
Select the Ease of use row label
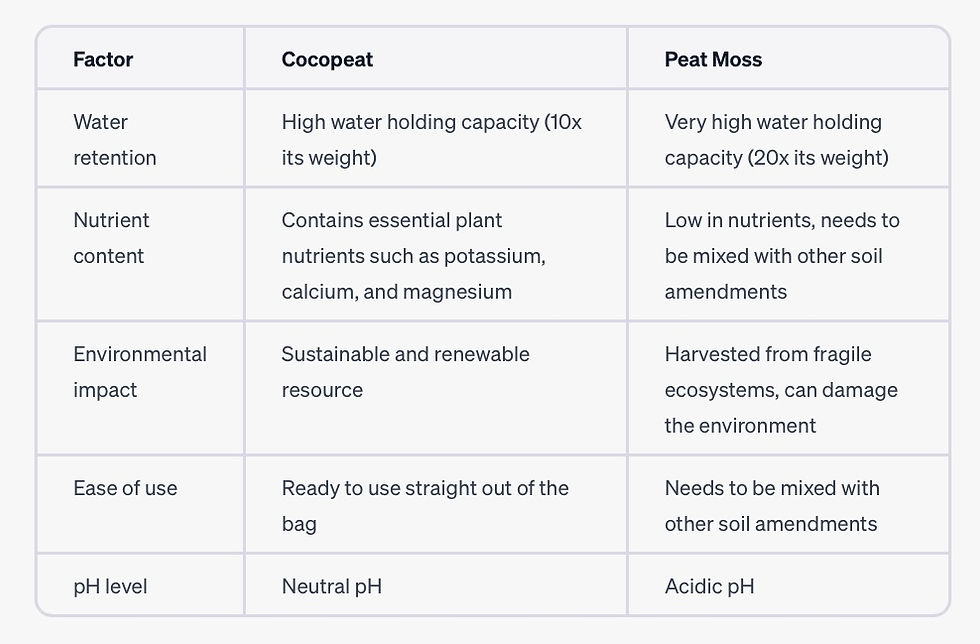(125, 488)
